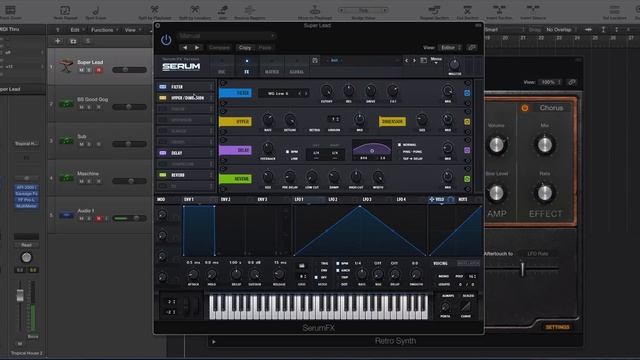This screenshot has height=360, width=640.
Task: Enable the Delay BPM checkbox
Action: click(287, 152)
